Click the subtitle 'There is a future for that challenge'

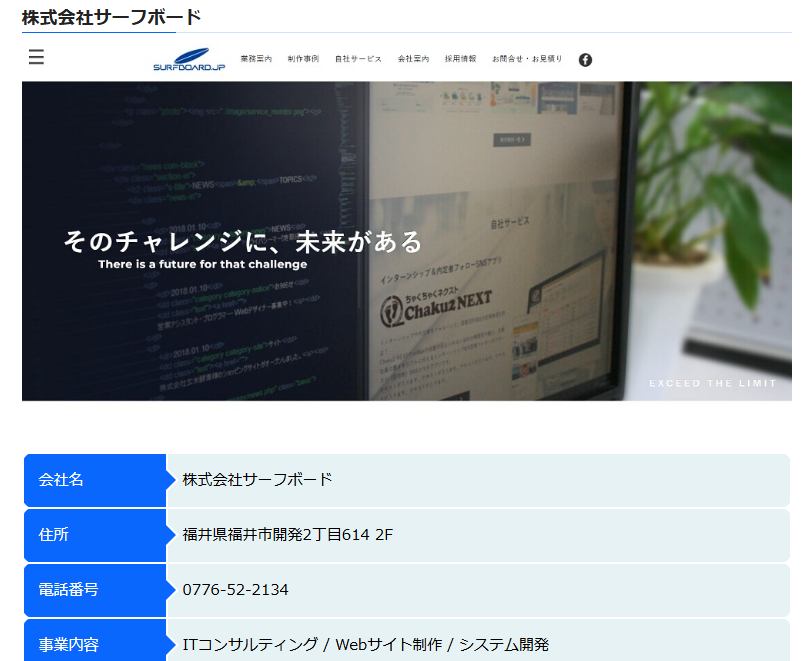203,264
